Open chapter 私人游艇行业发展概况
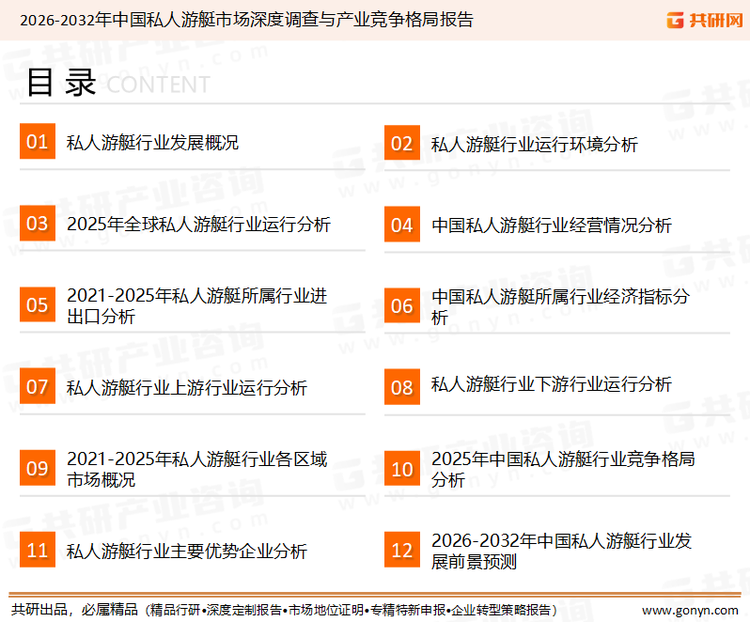750x622 pixels. tap(152, 143)
